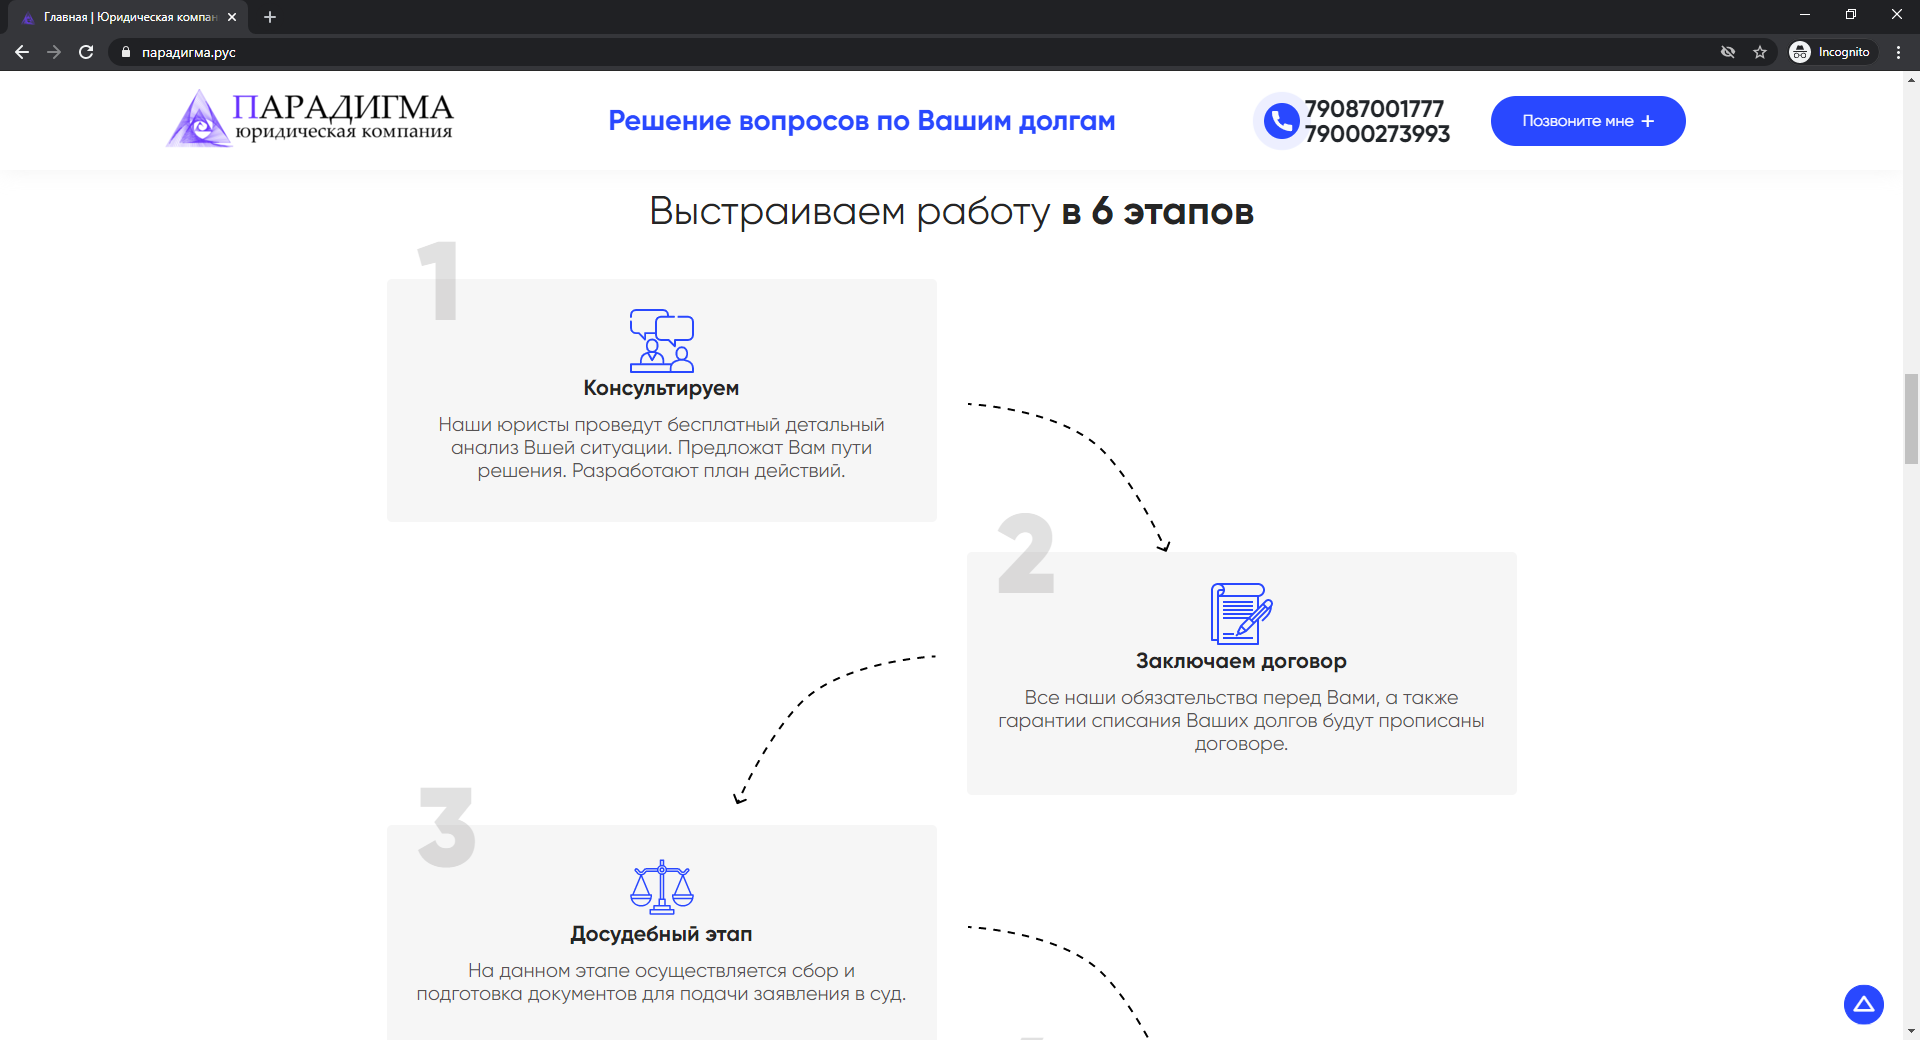
Task: Click the consultation chat people icon
Action: click(661, 340)
